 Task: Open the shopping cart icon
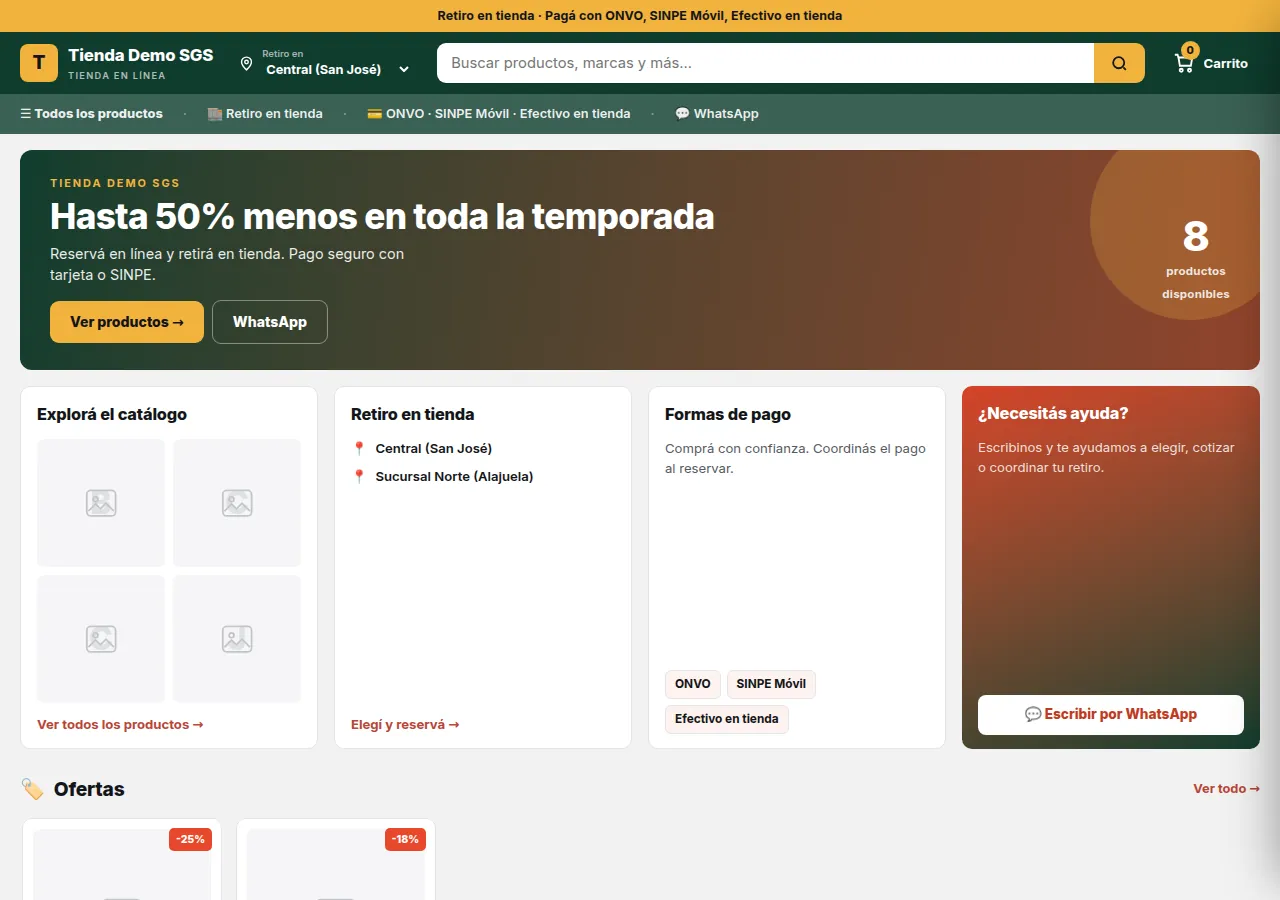[x=1184, y=63]
